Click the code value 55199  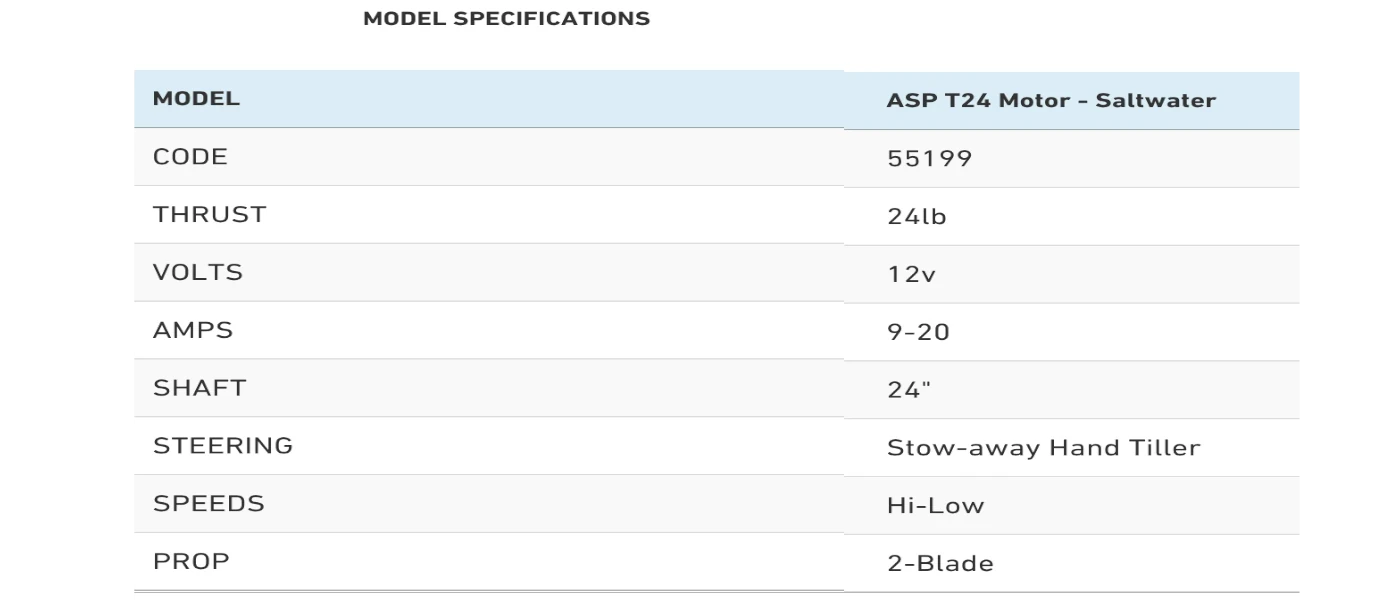click(x=929, y=158)
